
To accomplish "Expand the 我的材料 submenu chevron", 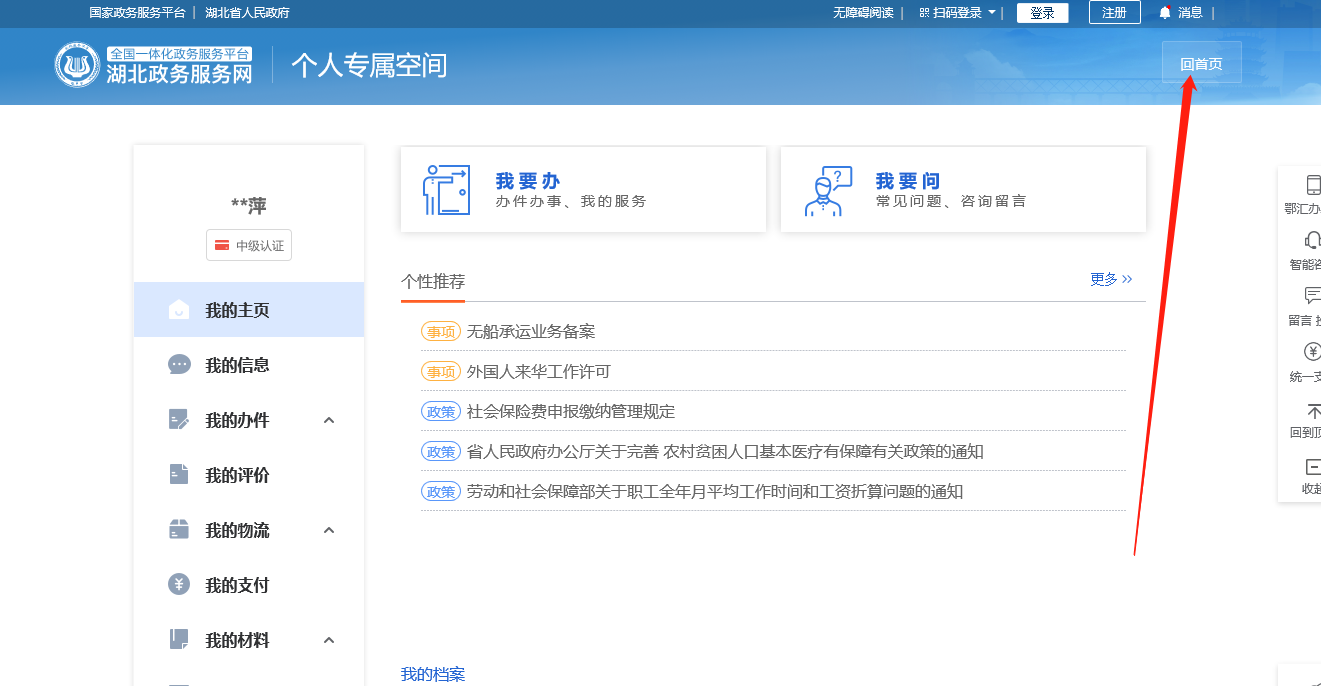I will point(329,640).
